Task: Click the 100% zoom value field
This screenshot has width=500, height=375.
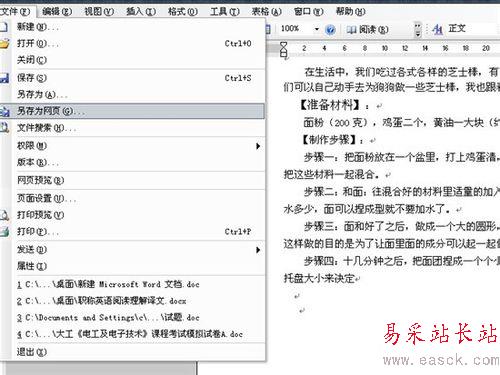Action: point(295,29)
